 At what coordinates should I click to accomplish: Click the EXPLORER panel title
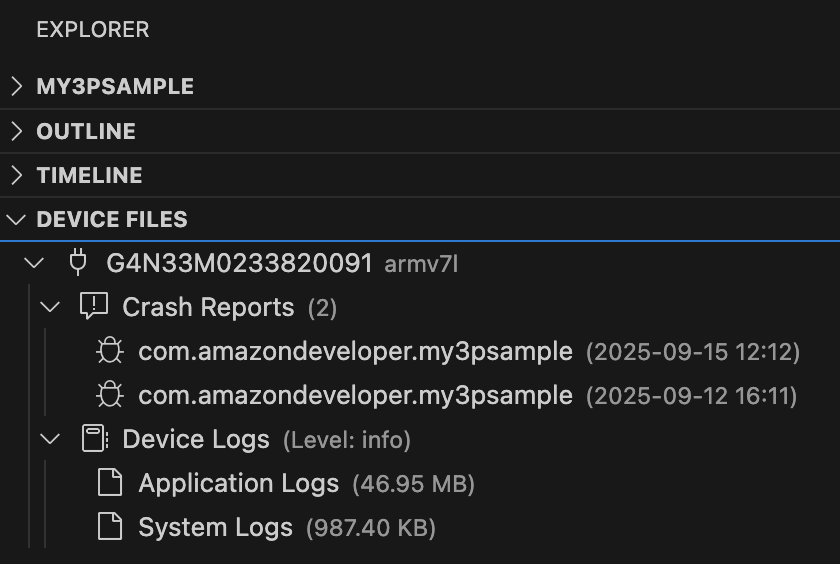[x=92, y=30]
